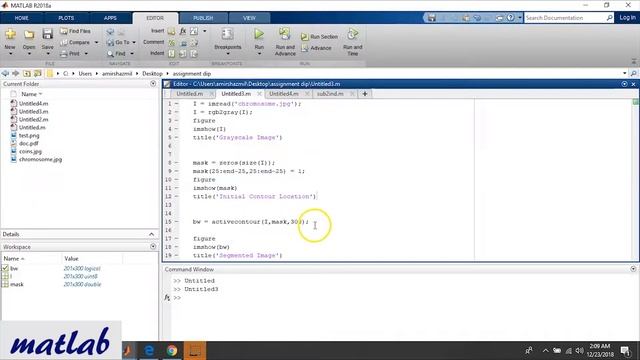640x360 pixels.
Task: Click the plus new editor tab button
Action: 364,94
